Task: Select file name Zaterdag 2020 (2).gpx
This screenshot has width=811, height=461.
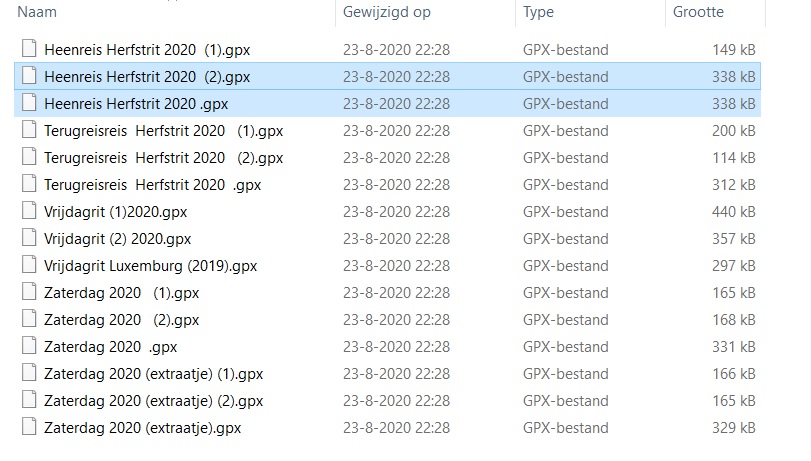Action: pyautogui.click(x=122, y=320)
